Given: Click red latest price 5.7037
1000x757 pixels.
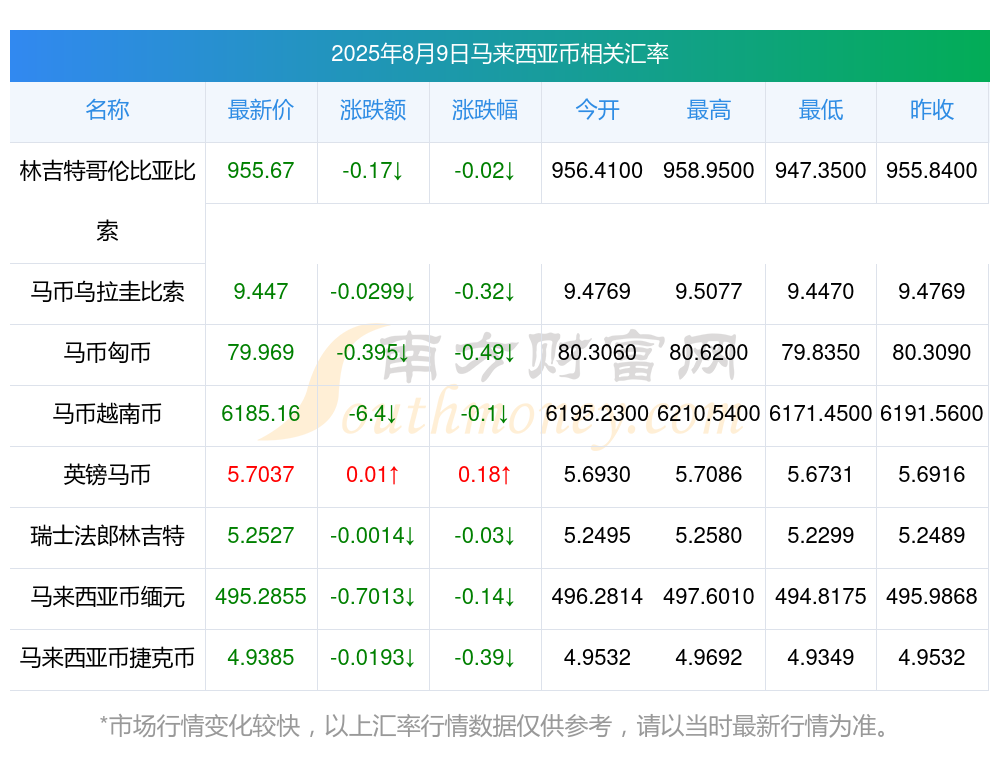Looking at the screenshot, I should [261, 474].
